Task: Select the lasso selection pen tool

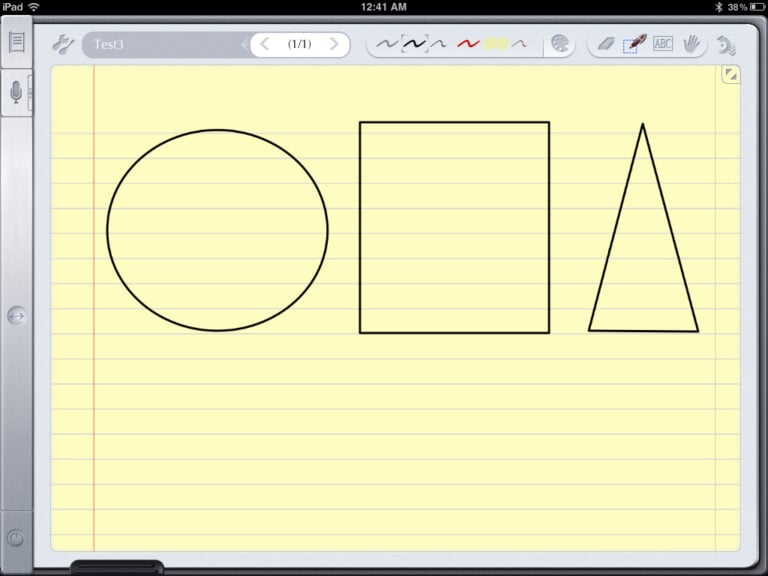Action: [634, 44]
